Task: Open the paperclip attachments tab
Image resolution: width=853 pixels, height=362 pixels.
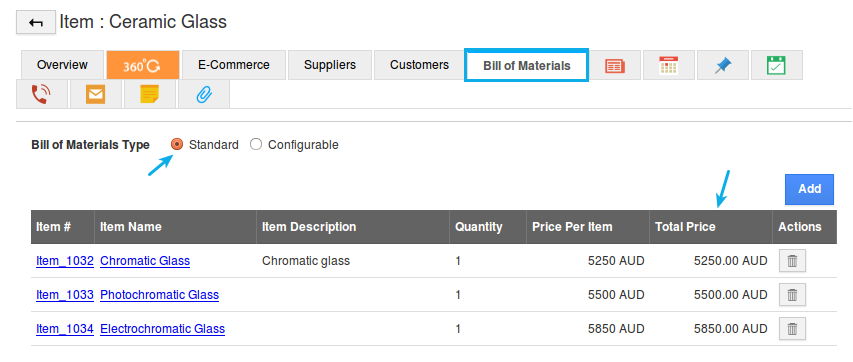Action: pos(203,95)
